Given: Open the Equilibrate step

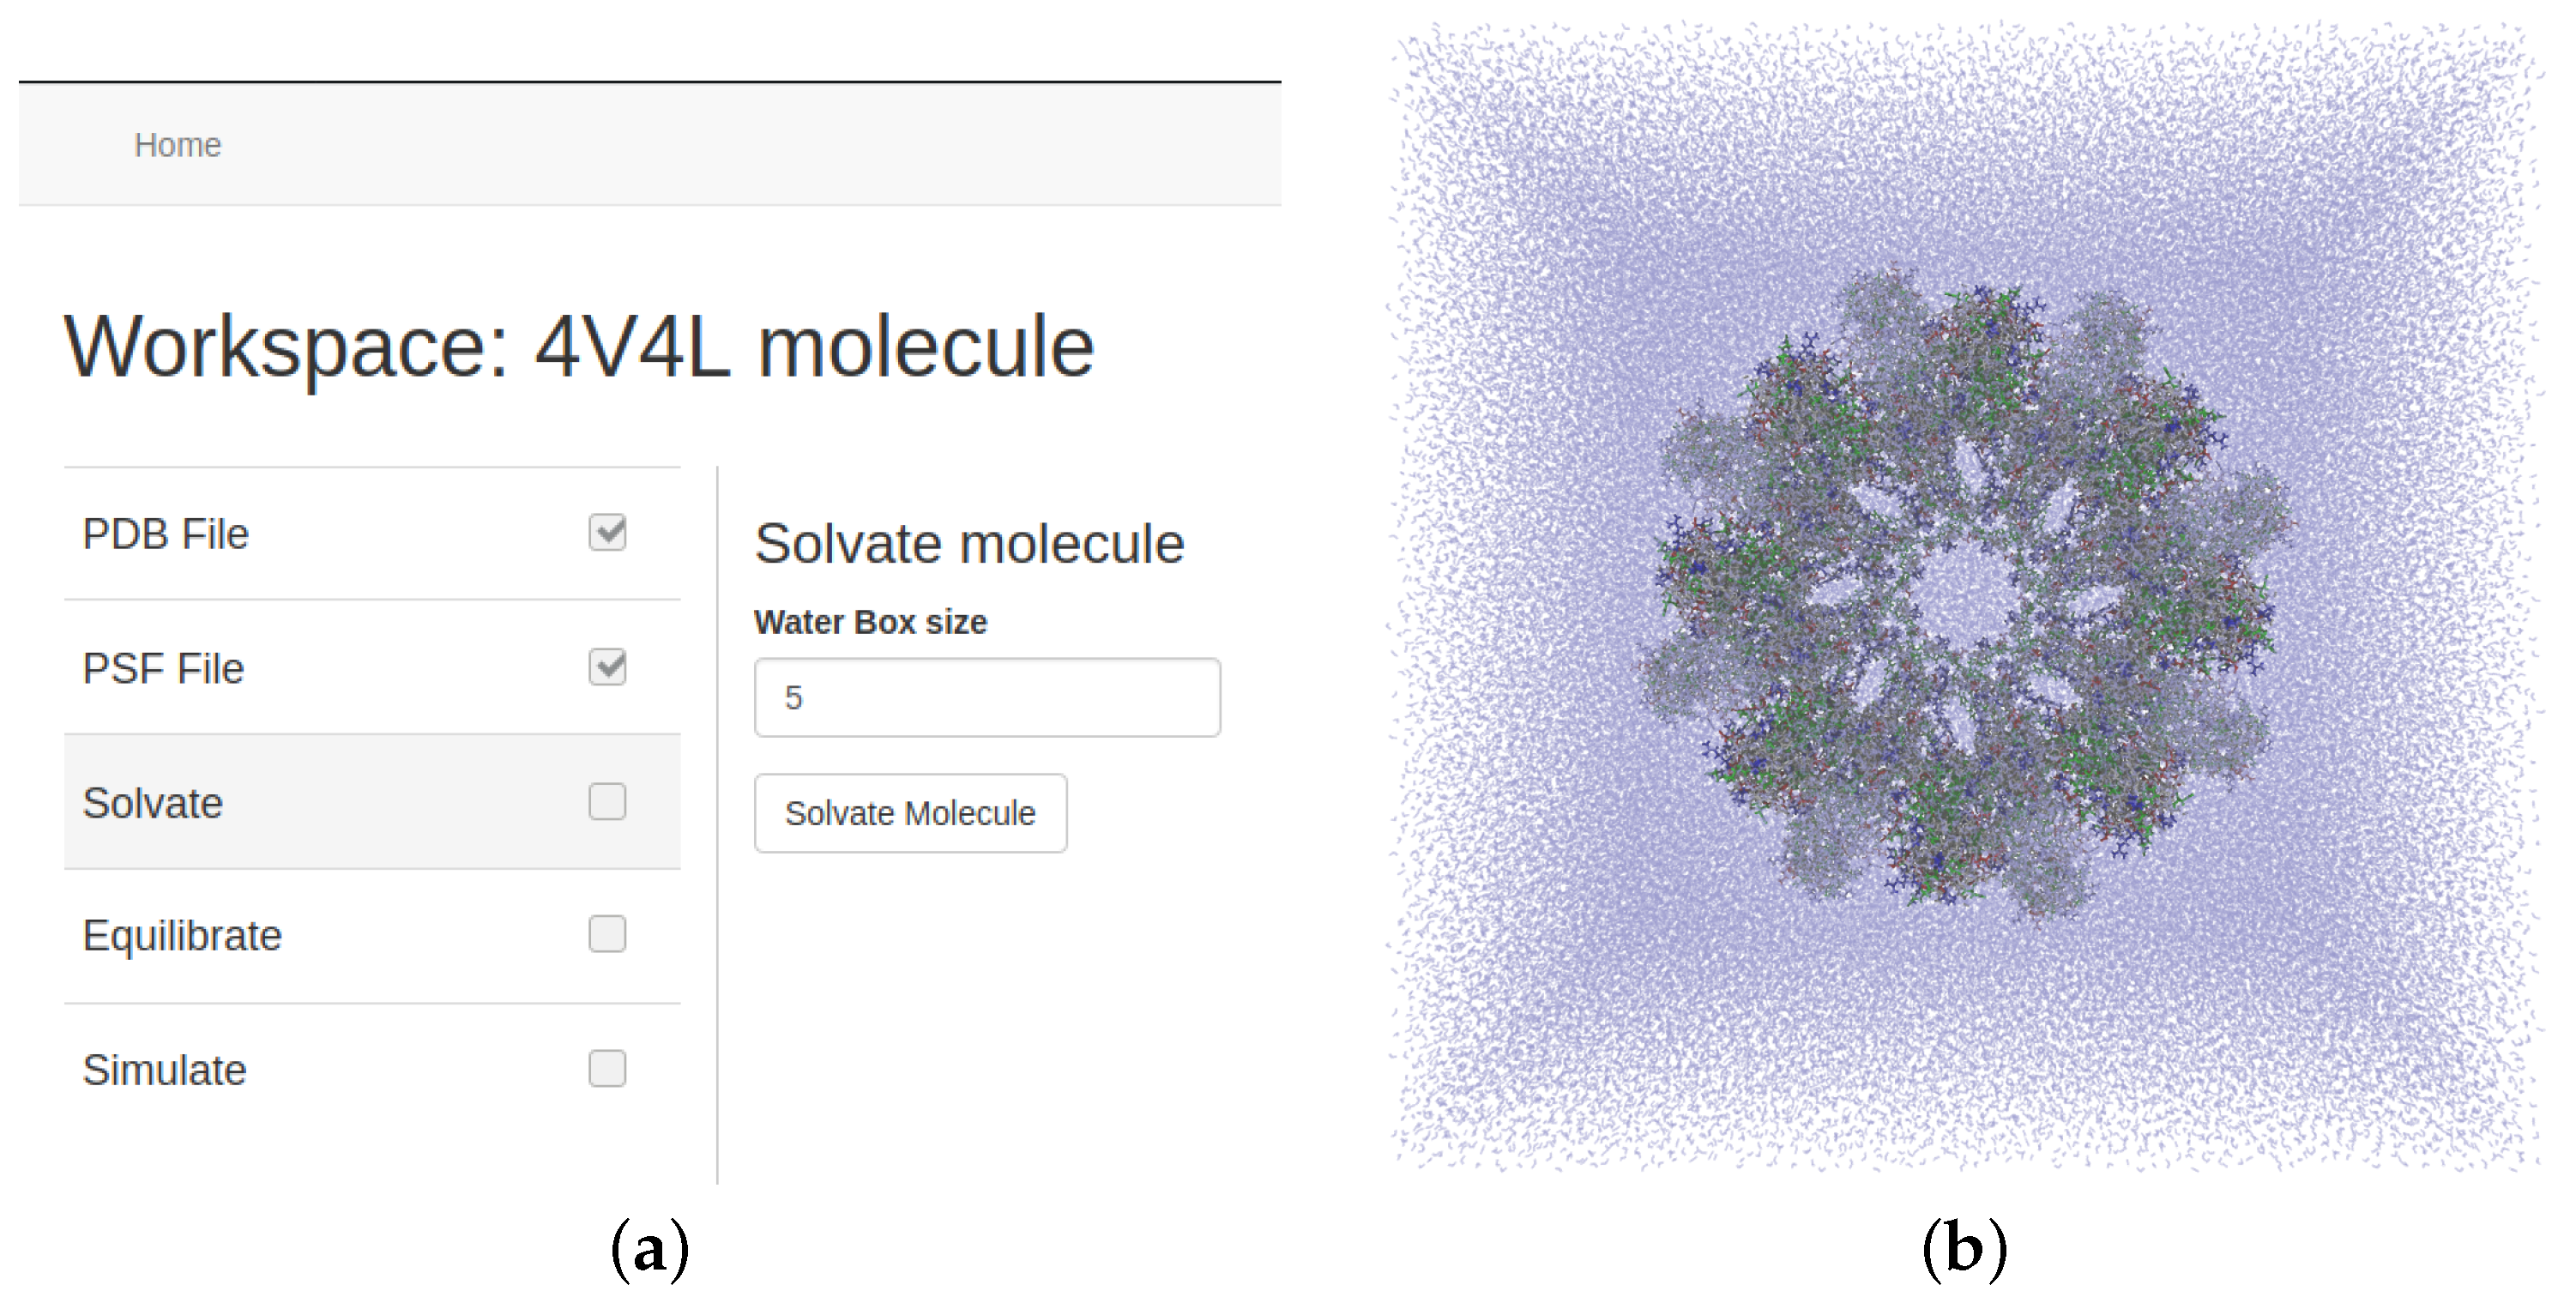Looking at the screenshot, I should (182, 936).
